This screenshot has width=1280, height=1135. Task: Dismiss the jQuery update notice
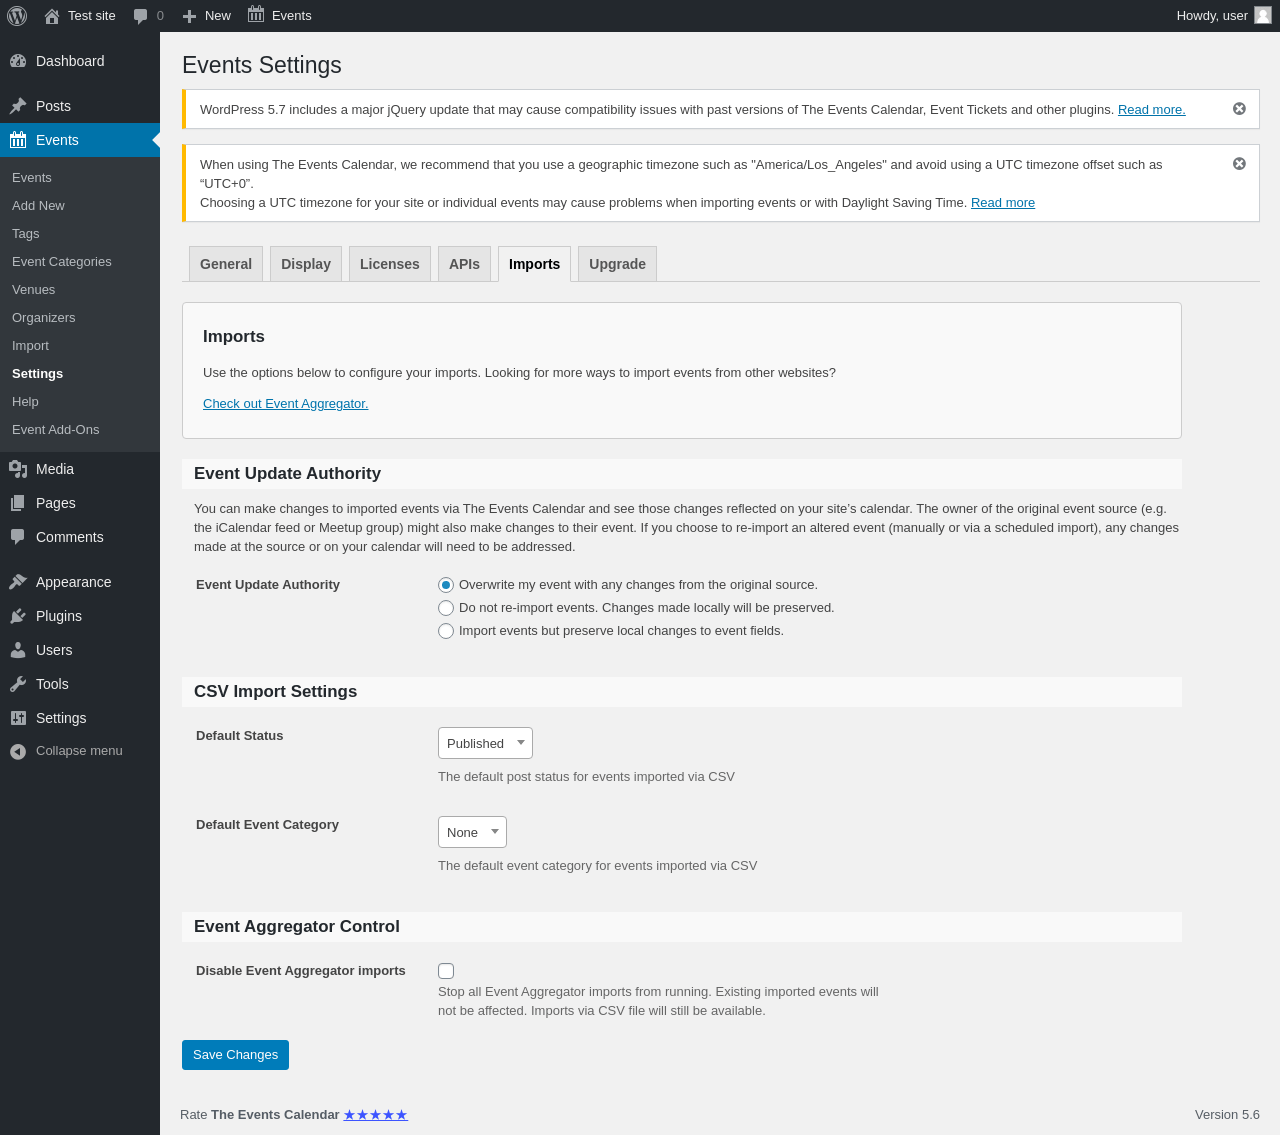pyautogui.click(x=1239, y=109)
